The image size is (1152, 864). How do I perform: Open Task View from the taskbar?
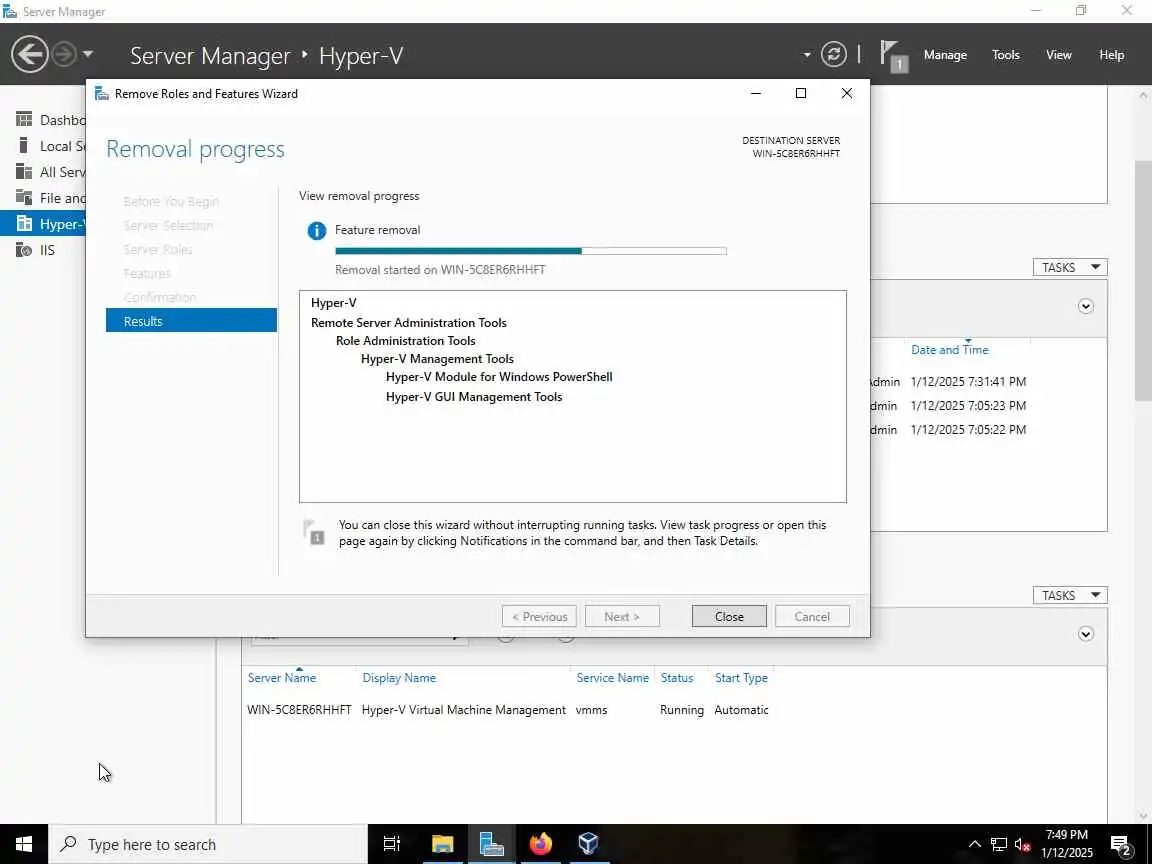pos(392,844)
